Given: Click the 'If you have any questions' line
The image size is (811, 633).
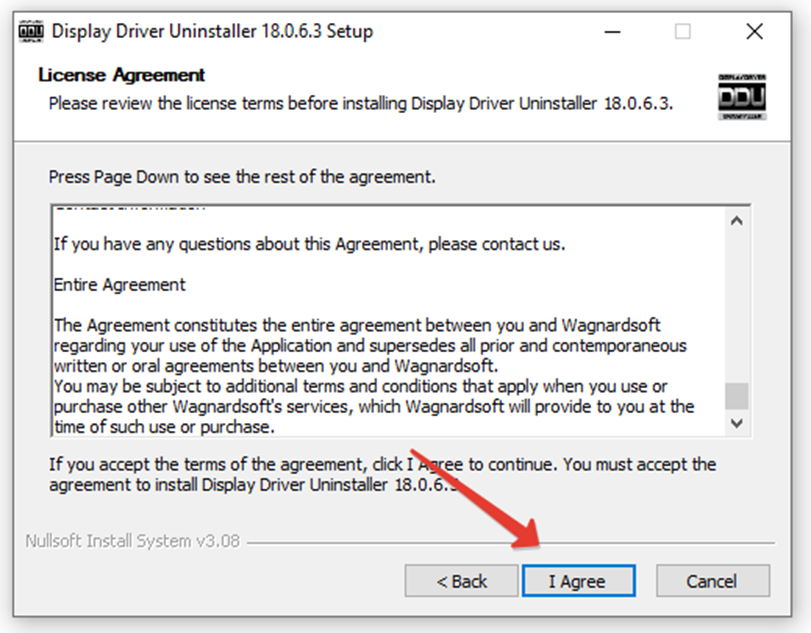Looking at the screenshot, I should (309, 244).
